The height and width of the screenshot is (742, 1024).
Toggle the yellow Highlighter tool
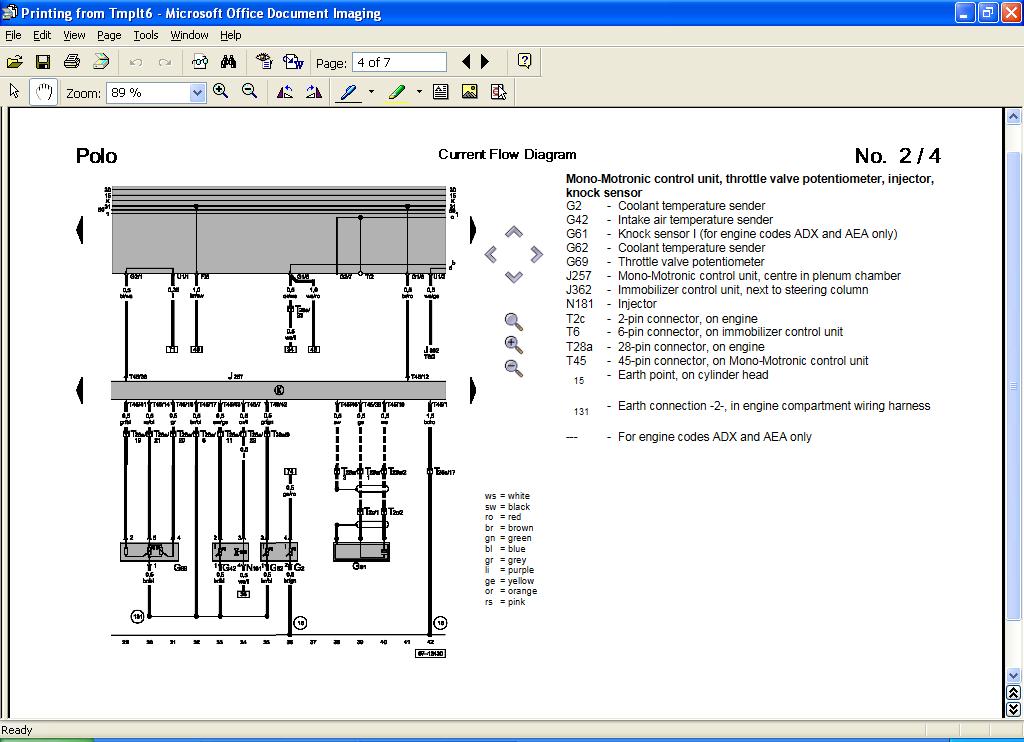(x=397, y=92)
